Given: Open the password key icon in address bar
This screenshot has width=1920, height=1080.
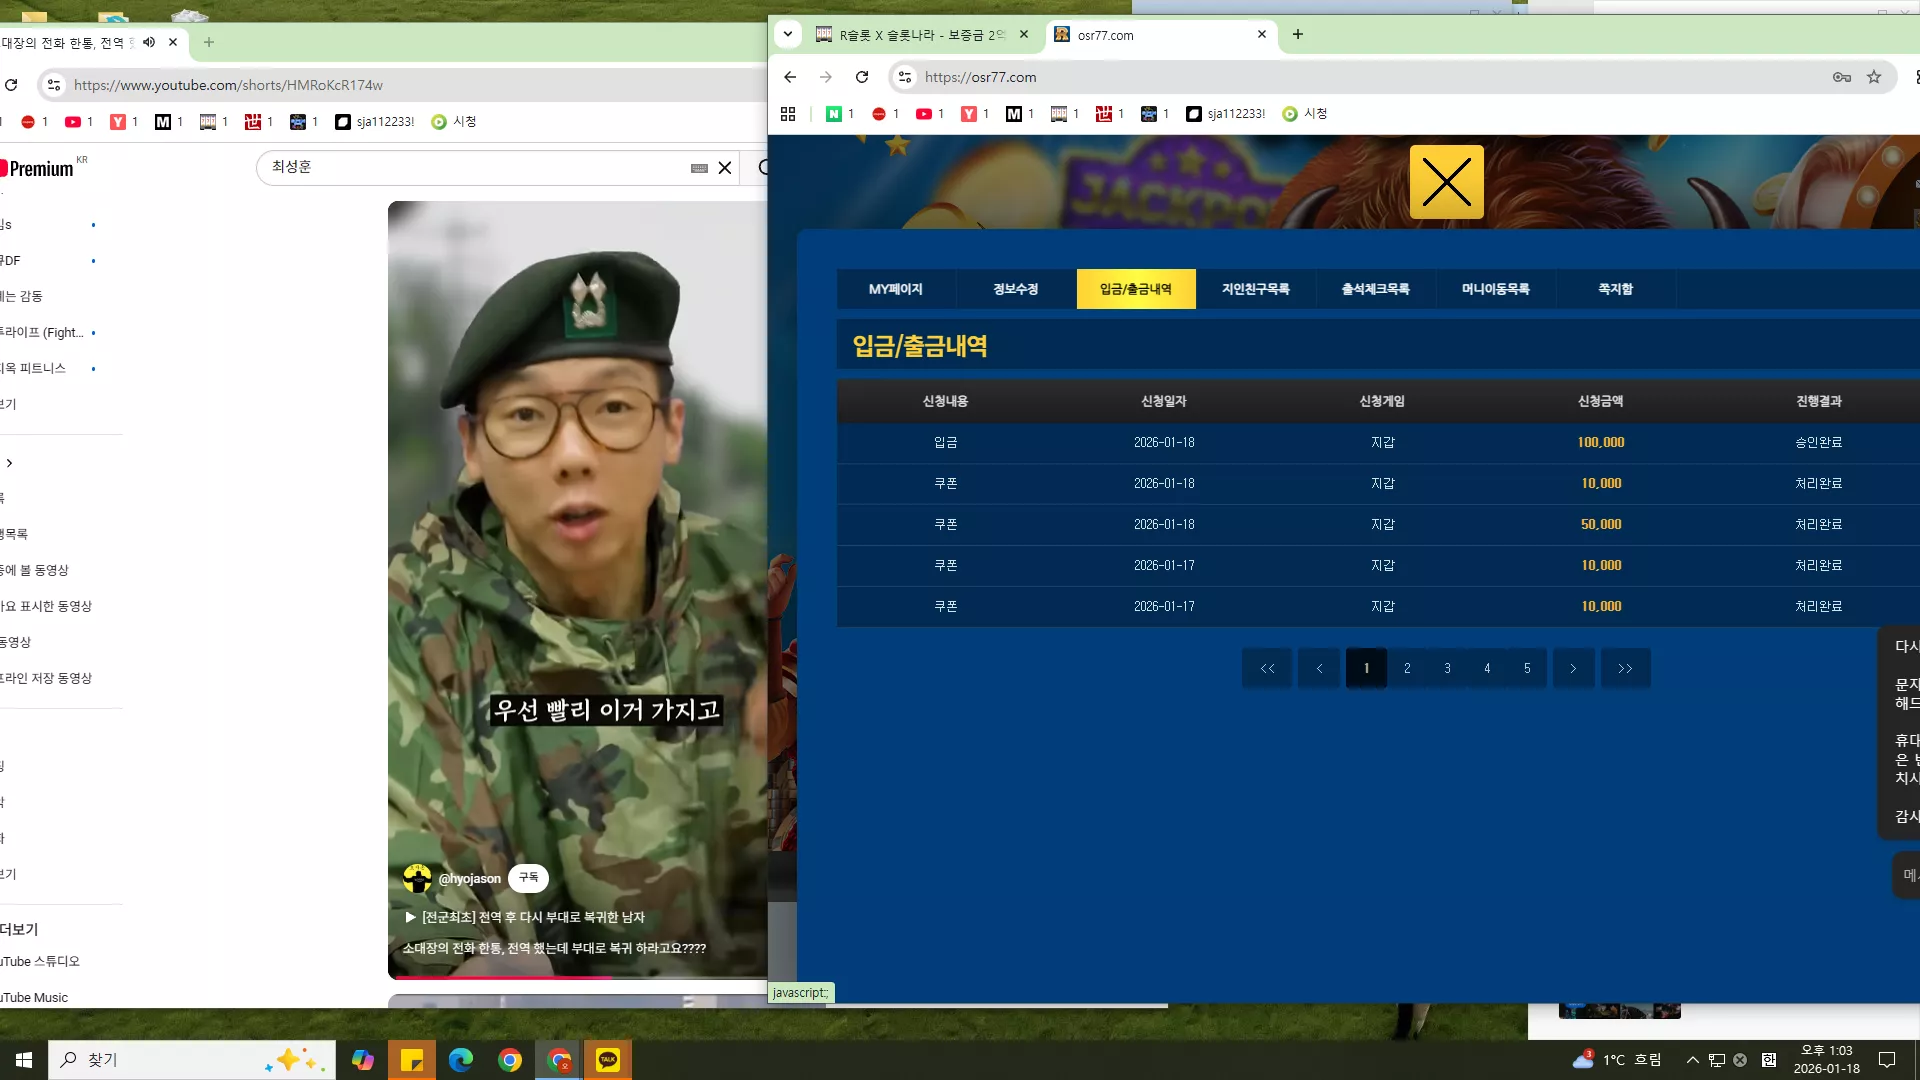Looking at the screenshot, I should [x=1842, y=77].
